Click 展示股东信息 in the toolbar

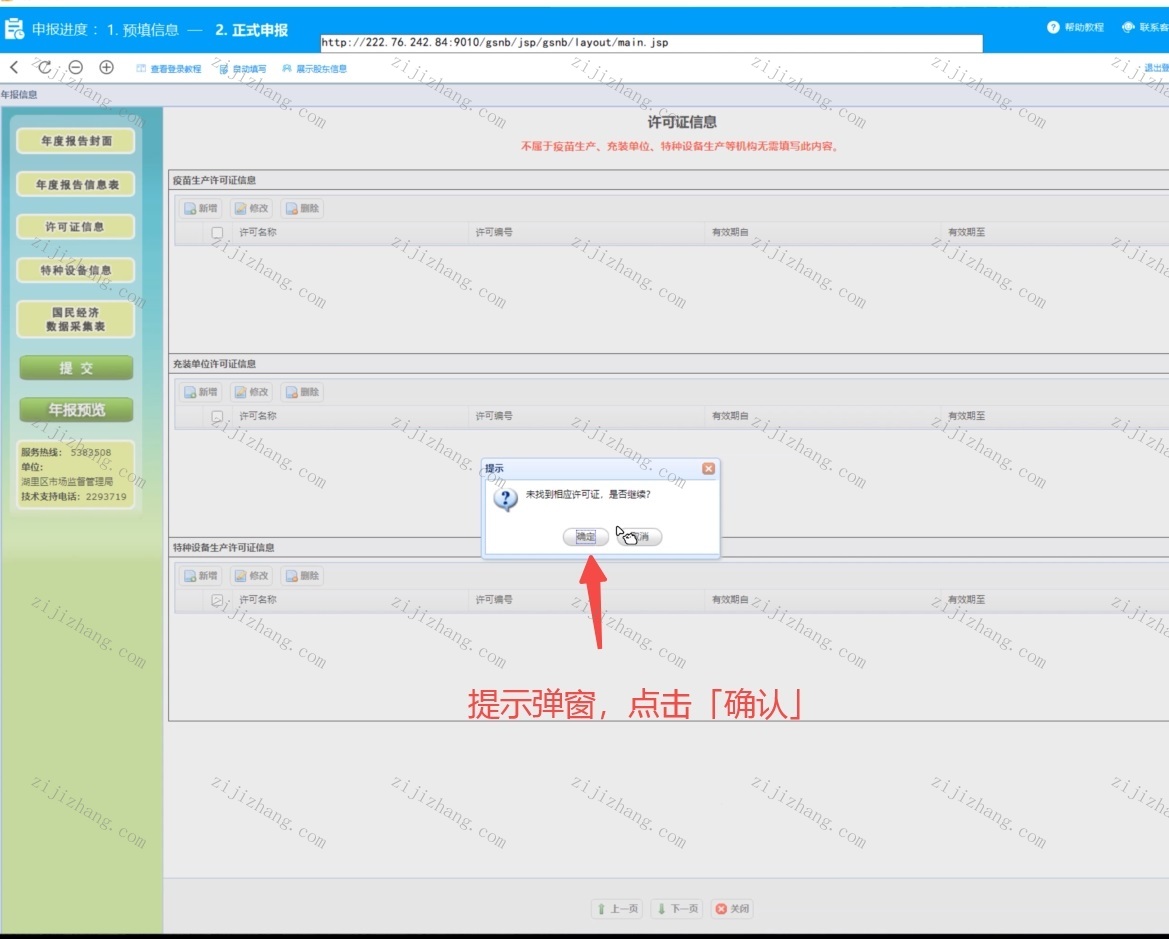tap(315, 69)
